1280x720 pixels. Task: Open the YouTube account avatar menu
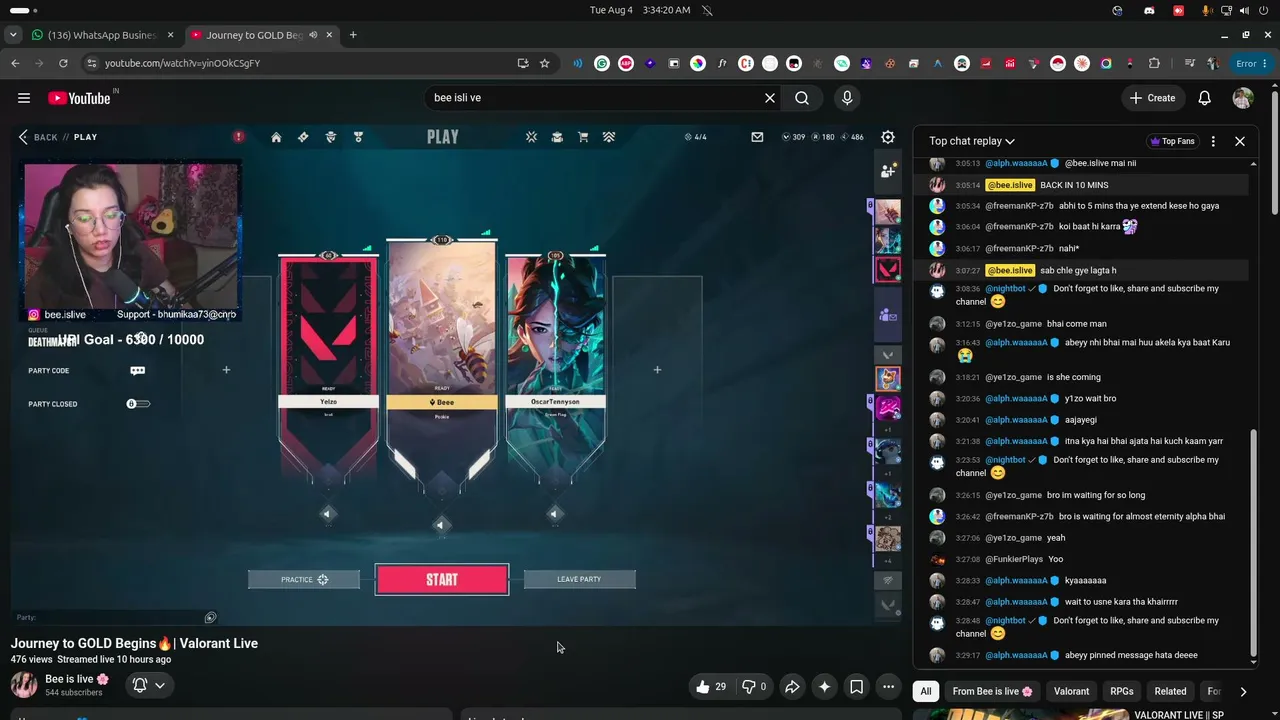1243,98
